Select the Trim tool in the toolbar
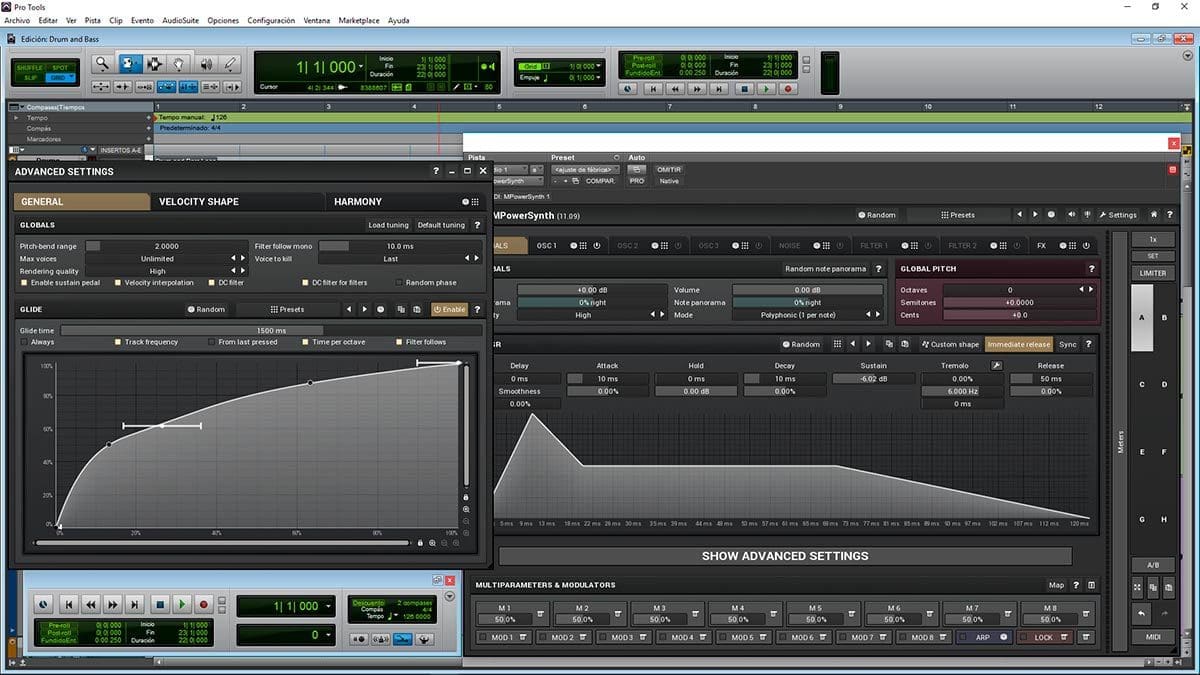1200x675 pixels. [x=130, y=63]
